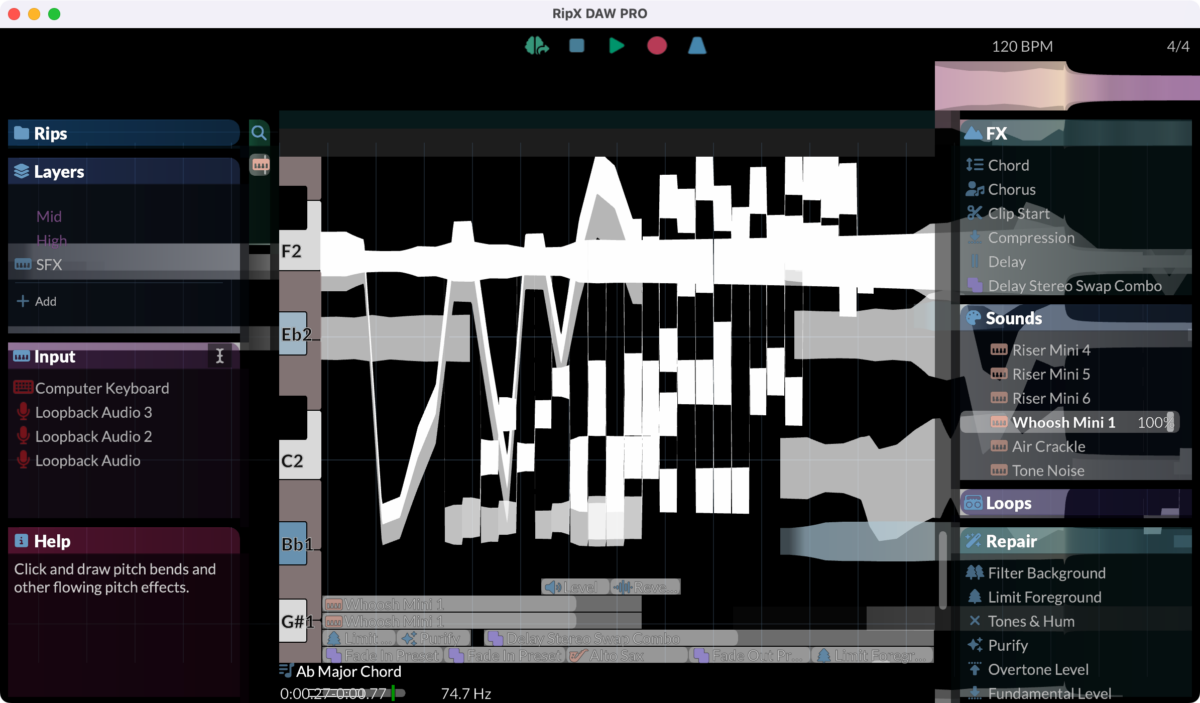Click the piano instrument icon below search

click(x=260, y=165)
